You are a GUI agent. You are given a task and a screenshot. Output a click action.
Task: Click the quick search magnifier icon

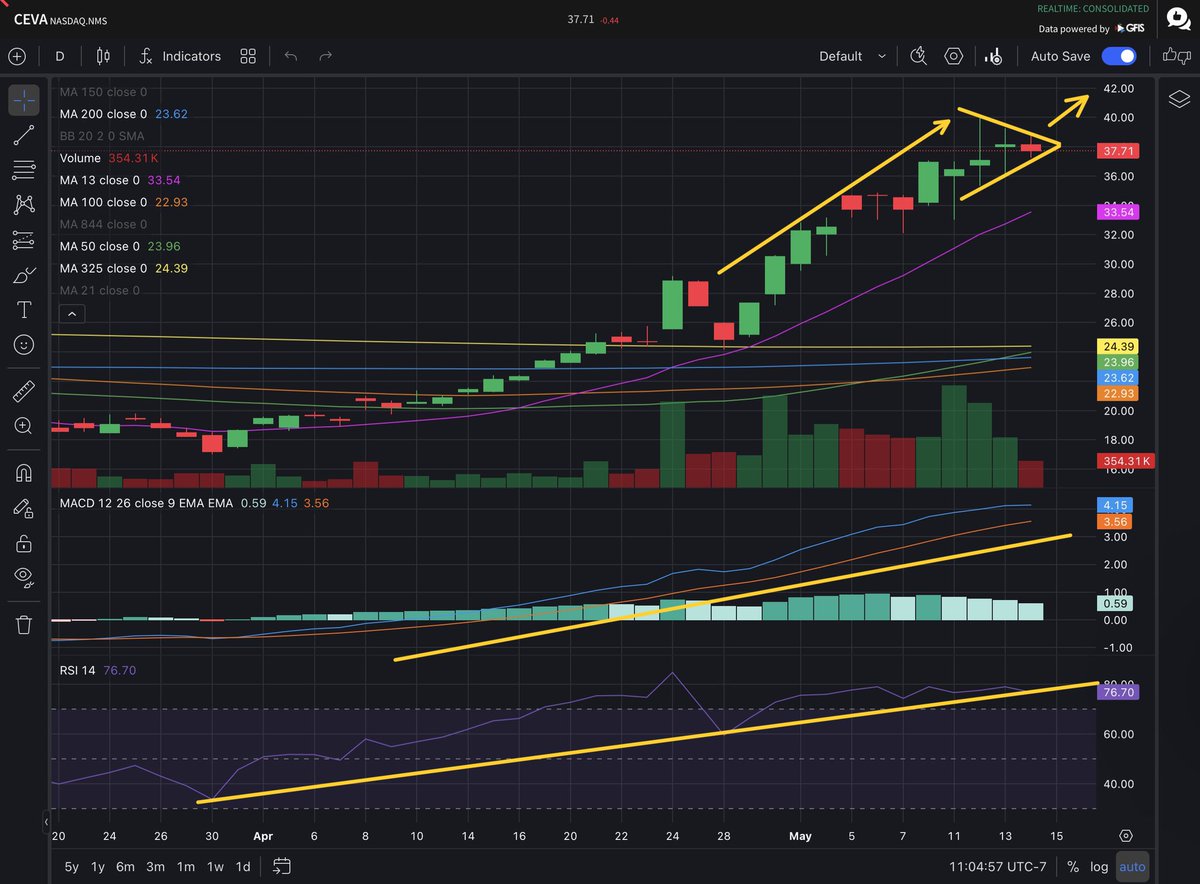[919, 56]
